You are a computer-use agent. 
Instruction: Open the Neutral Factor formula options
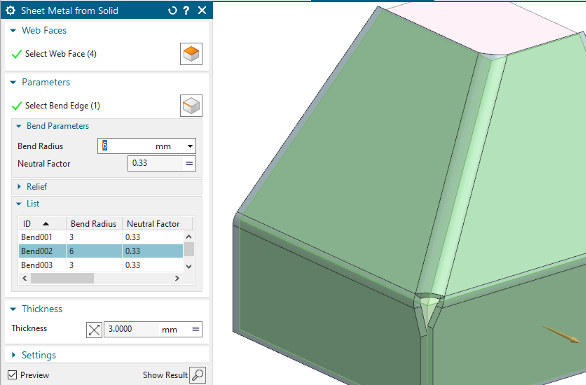(x=189, y=163)
